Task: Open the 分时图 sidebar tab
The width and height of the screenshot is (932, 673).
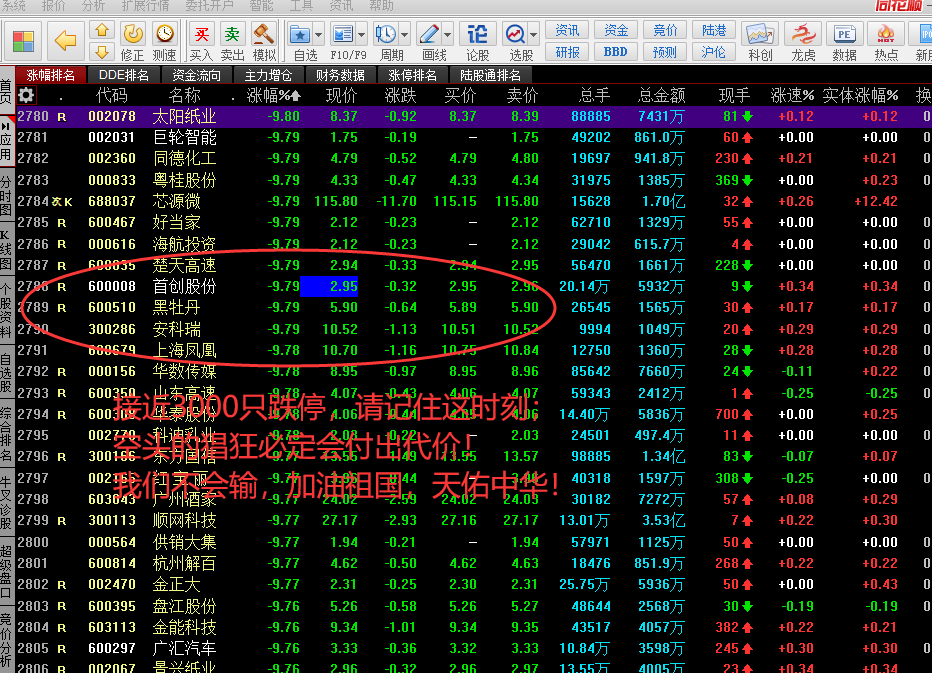Action: [6, 194]
